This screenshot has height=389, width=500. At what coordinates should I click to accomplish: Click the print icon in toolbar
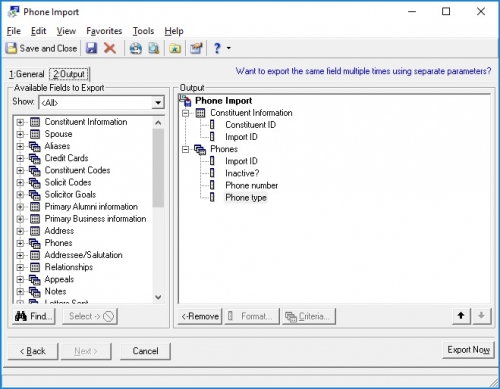[x=136, y=49]
